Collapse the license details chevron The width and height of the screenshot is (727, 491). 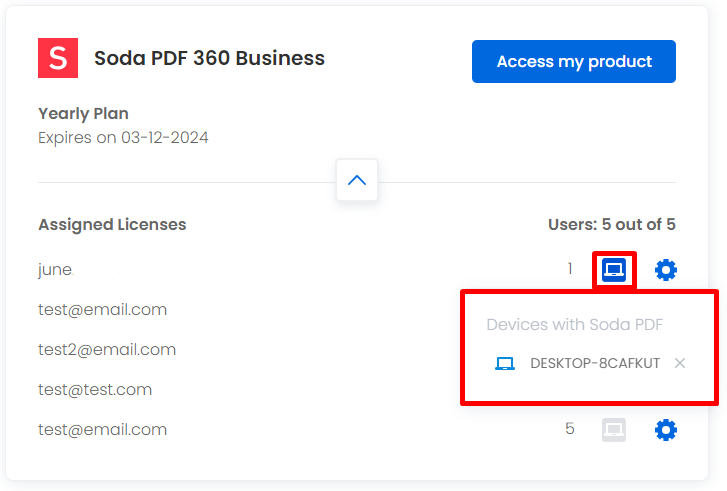tap(357, 180)
